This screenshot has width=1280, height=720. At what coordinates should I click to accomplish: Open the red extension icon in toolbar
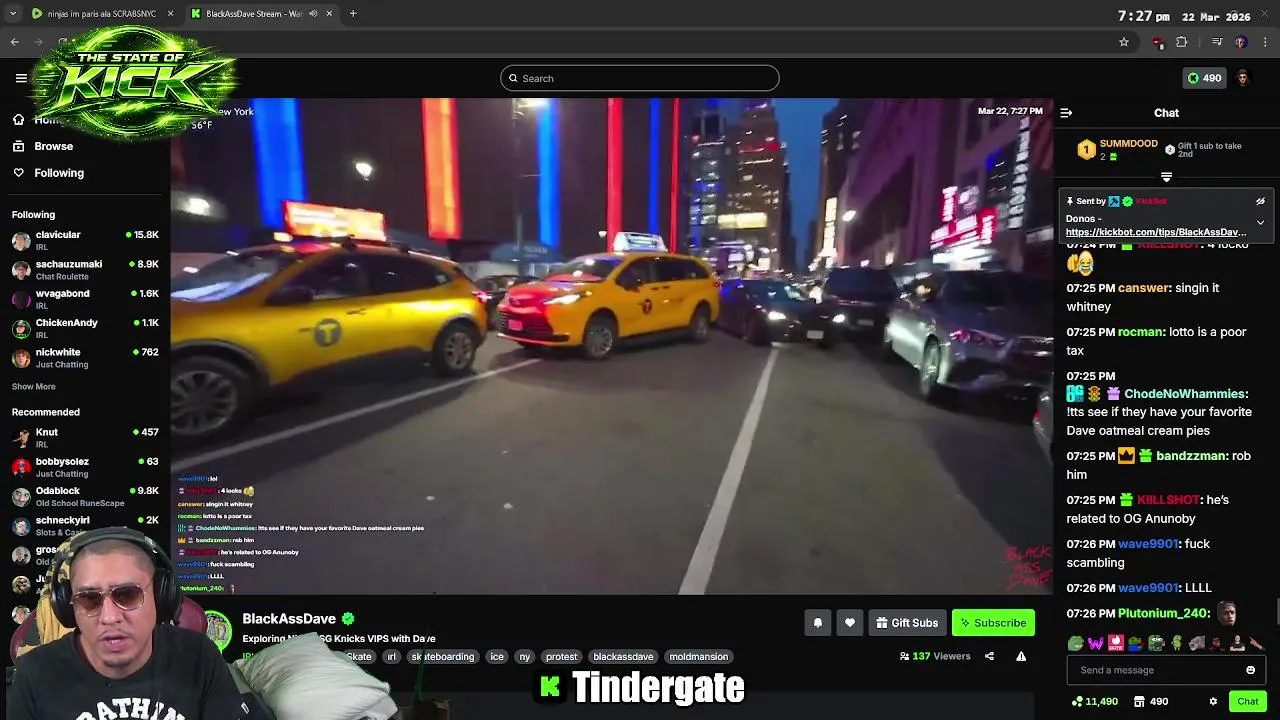(x=1158, y=42)
